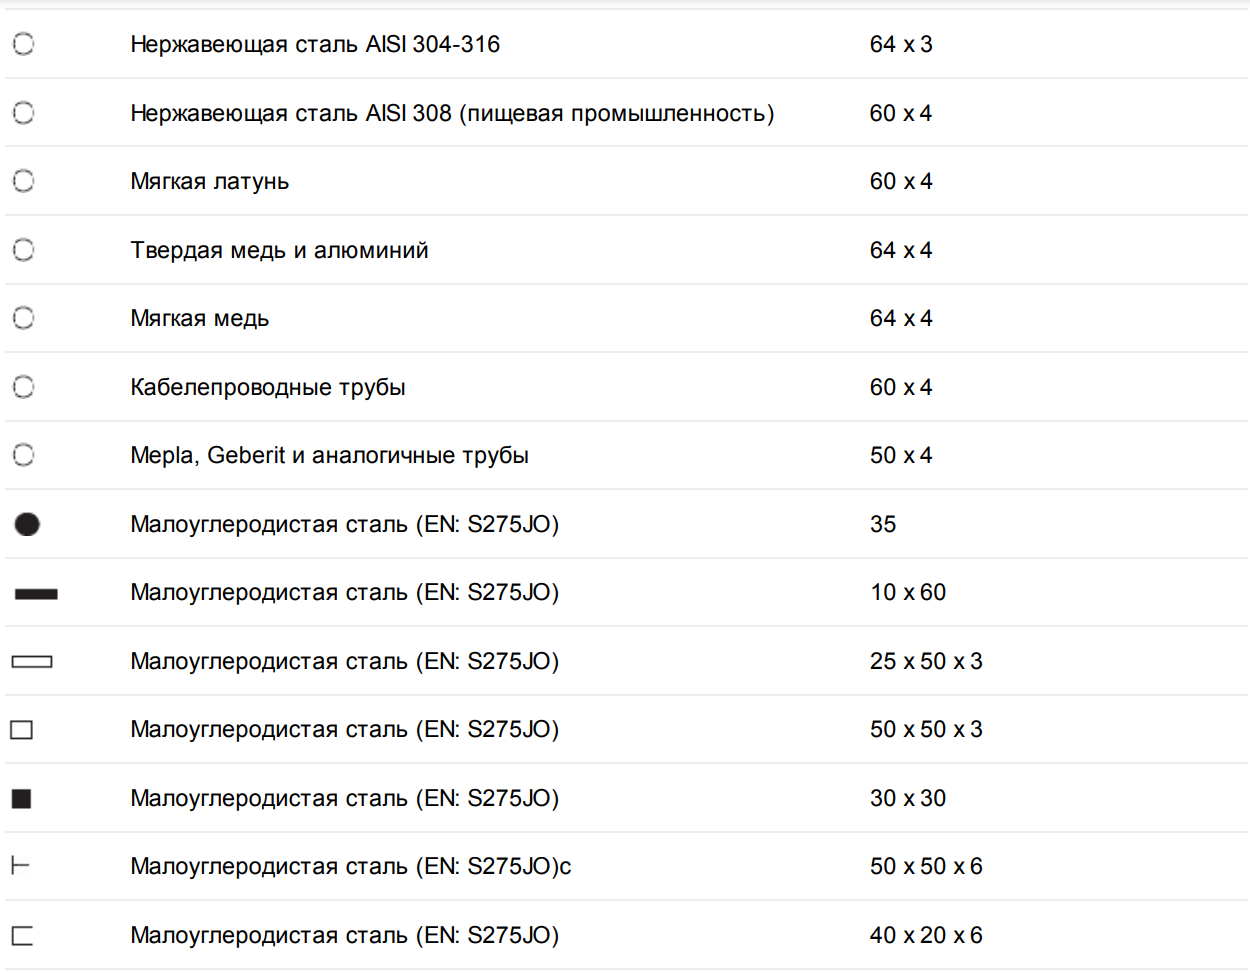Click the hollow square tube icon
1250x973 pixels.
pyautogui.click(x=22, y=730)
